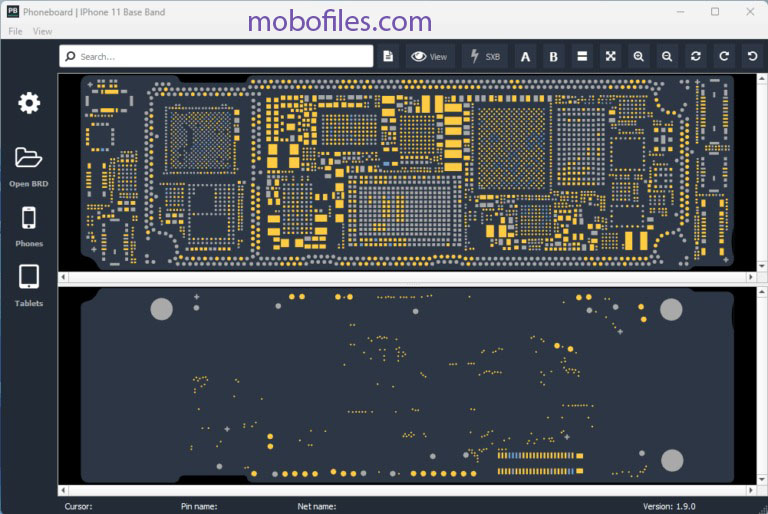Screen dimensions: 768x514
Task: Rotate board counter-clockwise
Action: [752, 56]
